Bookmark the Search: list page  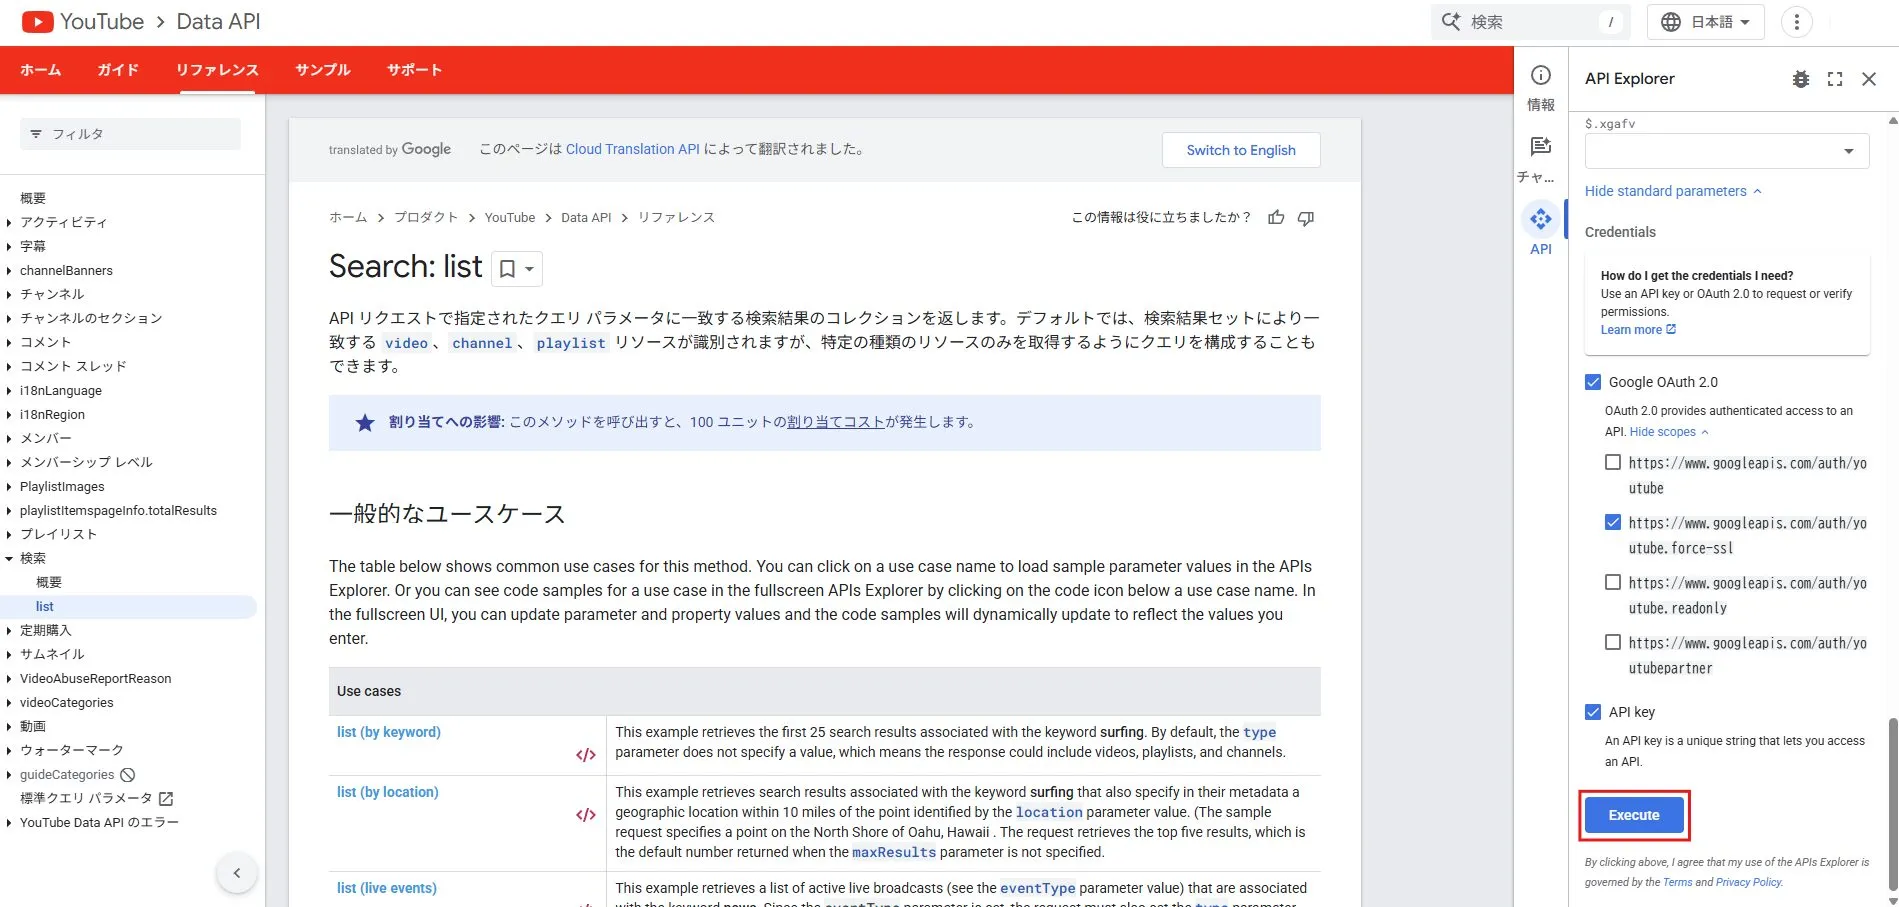tap(507, 269)
